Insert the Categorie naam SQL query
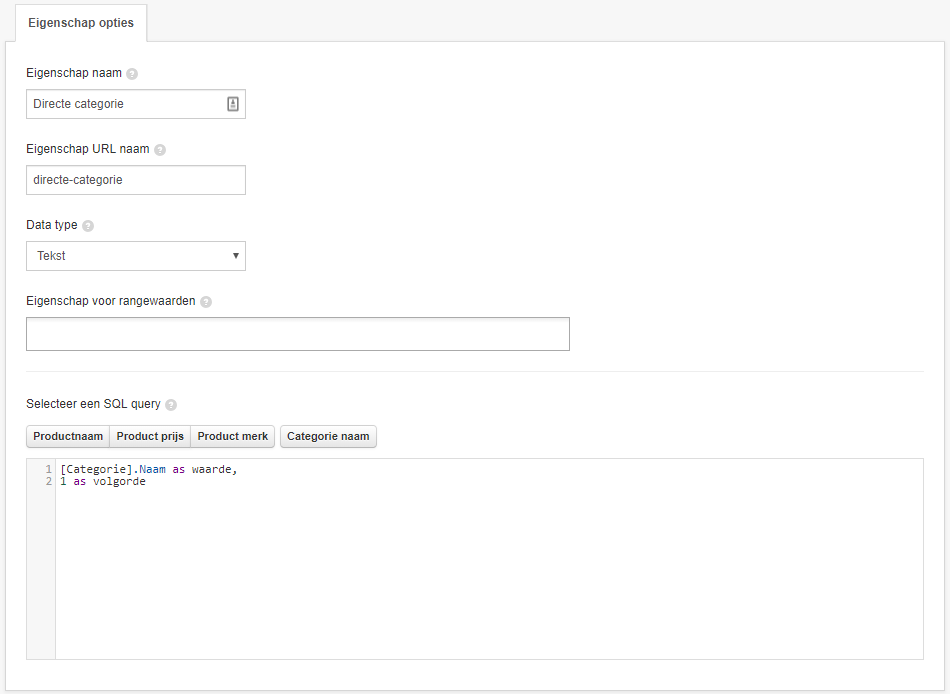The height and width of the screenshot is (694, 950). (x=328, y=436)
